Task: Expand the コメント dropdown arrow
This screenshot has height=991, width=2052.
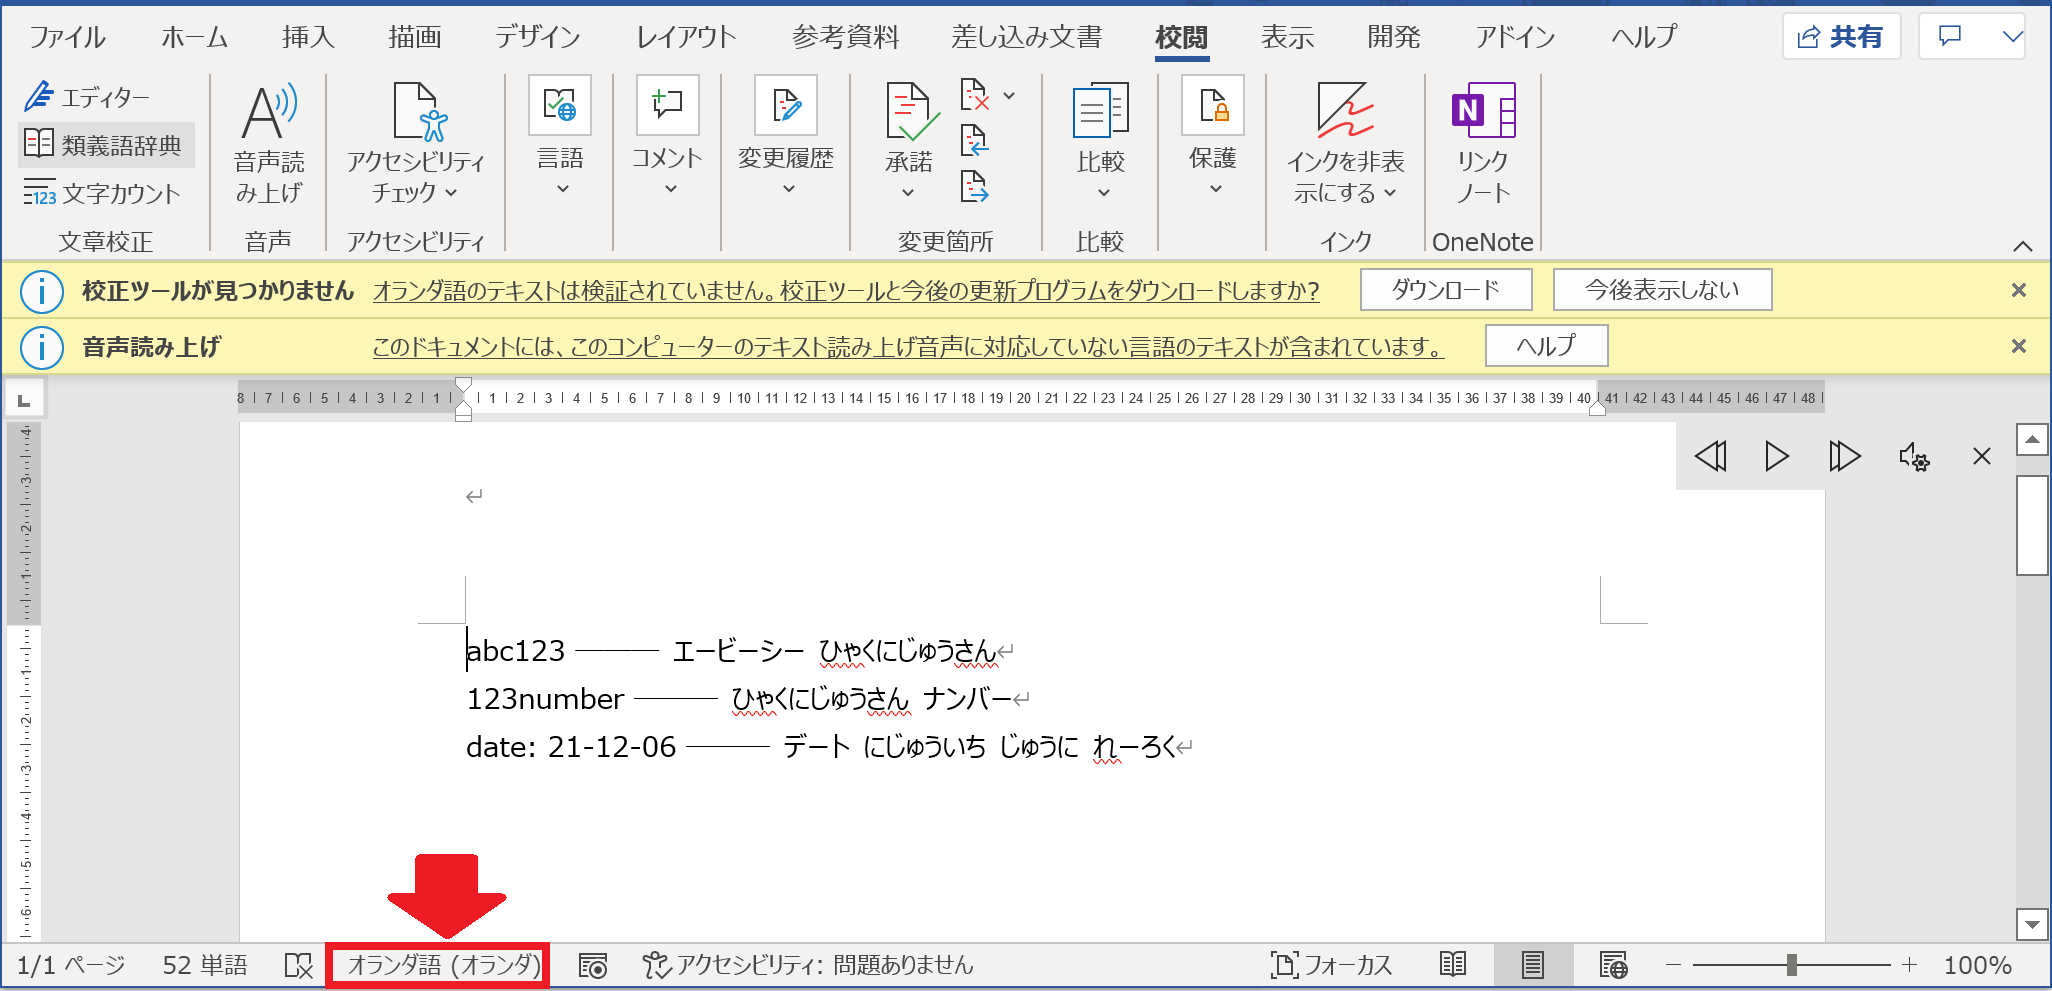Action: 670,189
